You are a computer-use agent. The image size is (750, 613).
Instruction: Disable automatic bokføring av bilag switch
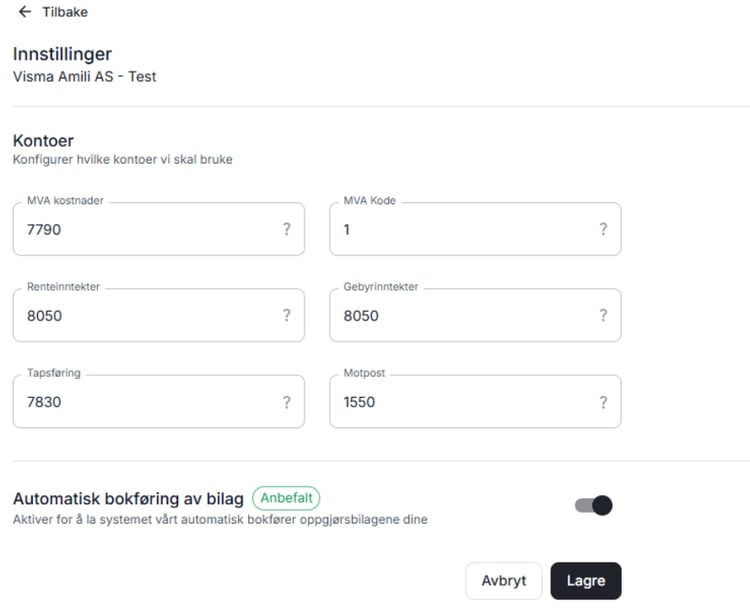594,505
